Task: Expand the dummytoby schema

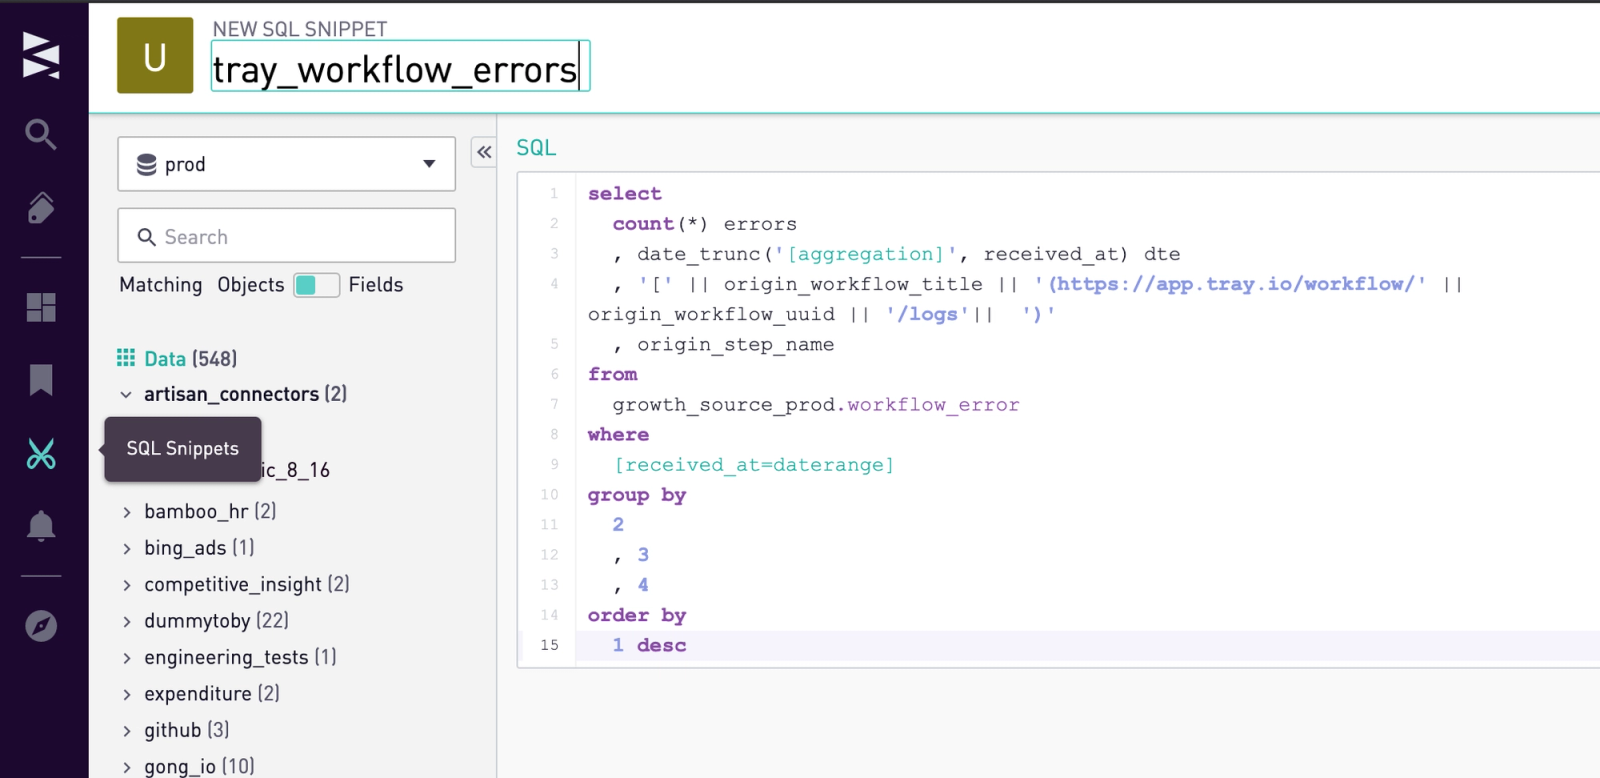Action: pyautogui.click(x=126, y=622)
